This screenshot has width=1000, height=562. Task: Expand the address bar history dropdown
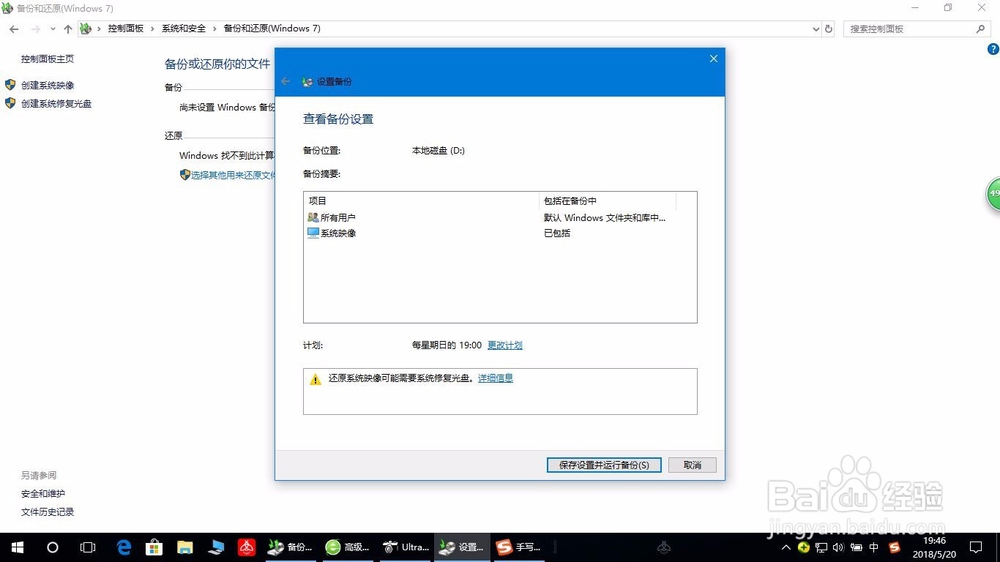816,29
